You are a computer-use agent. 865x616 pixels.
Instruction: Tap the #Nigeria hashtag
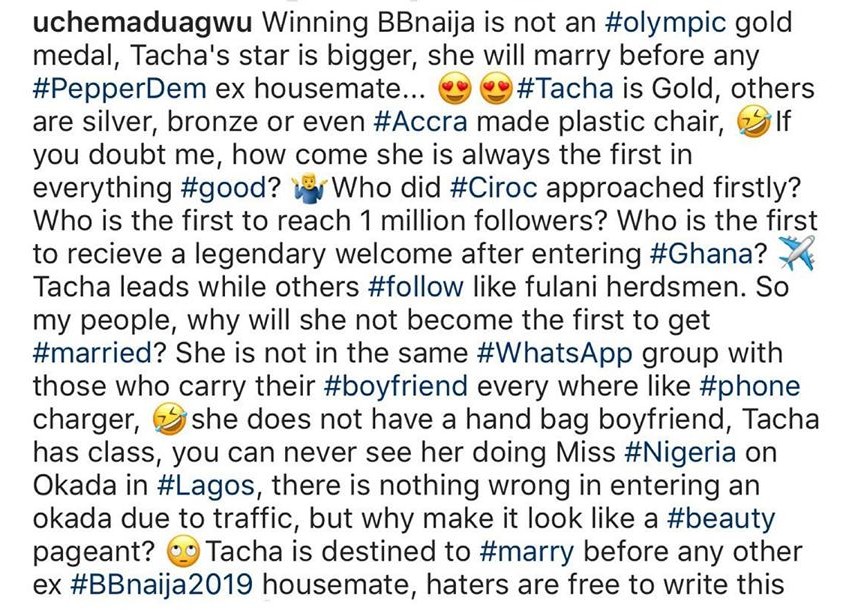click(x=683, y=453)
